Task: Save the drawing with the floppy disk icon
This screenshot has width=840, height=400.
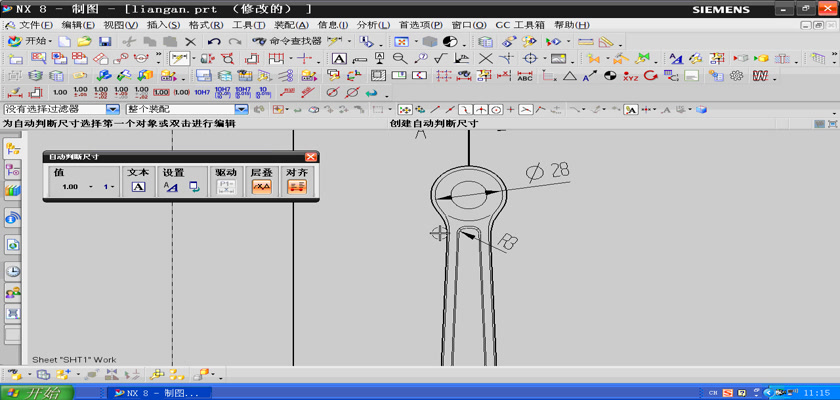Action: (104, 41)
